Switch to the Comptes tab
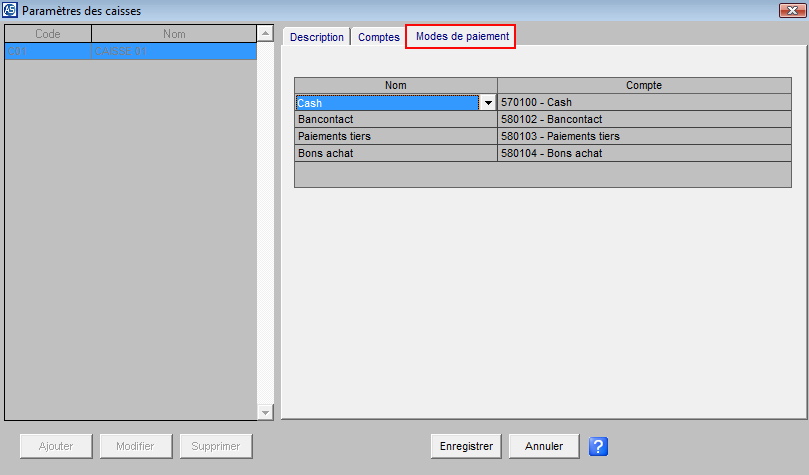The width and height of the screenshot is (809, 475). click(x=379, y=37)
